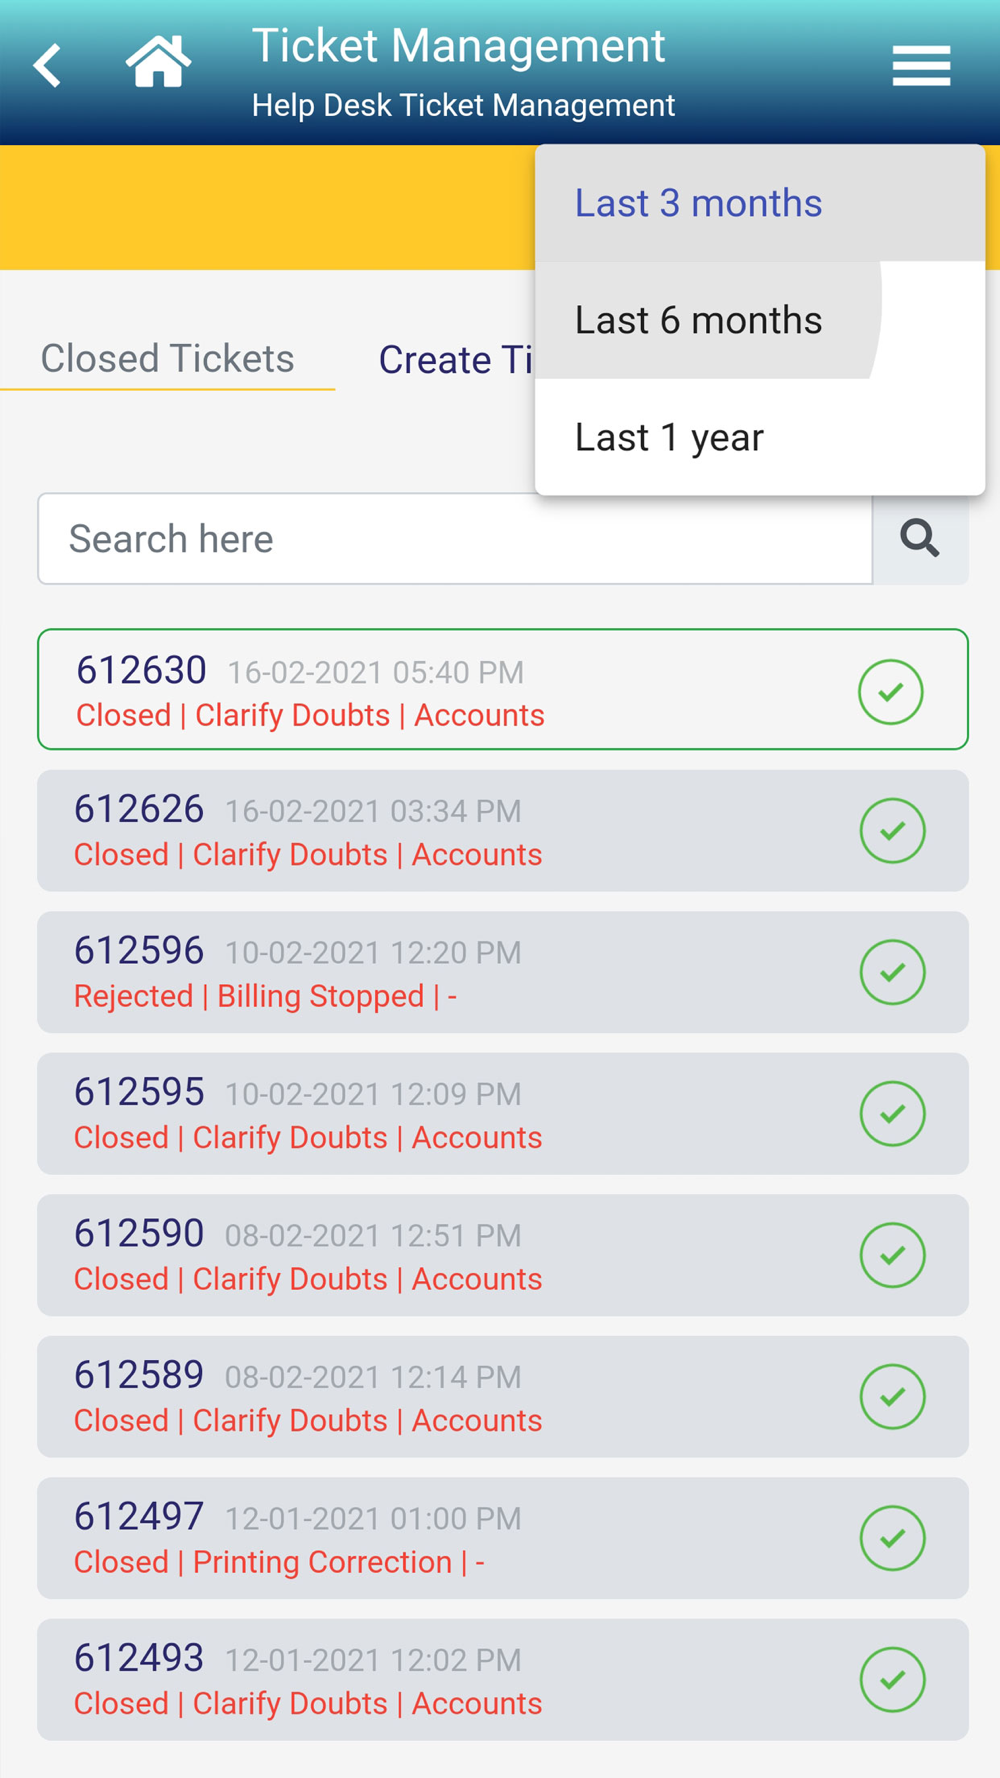Tap checkmark icon on ticket 612497

coord(892,1538)
